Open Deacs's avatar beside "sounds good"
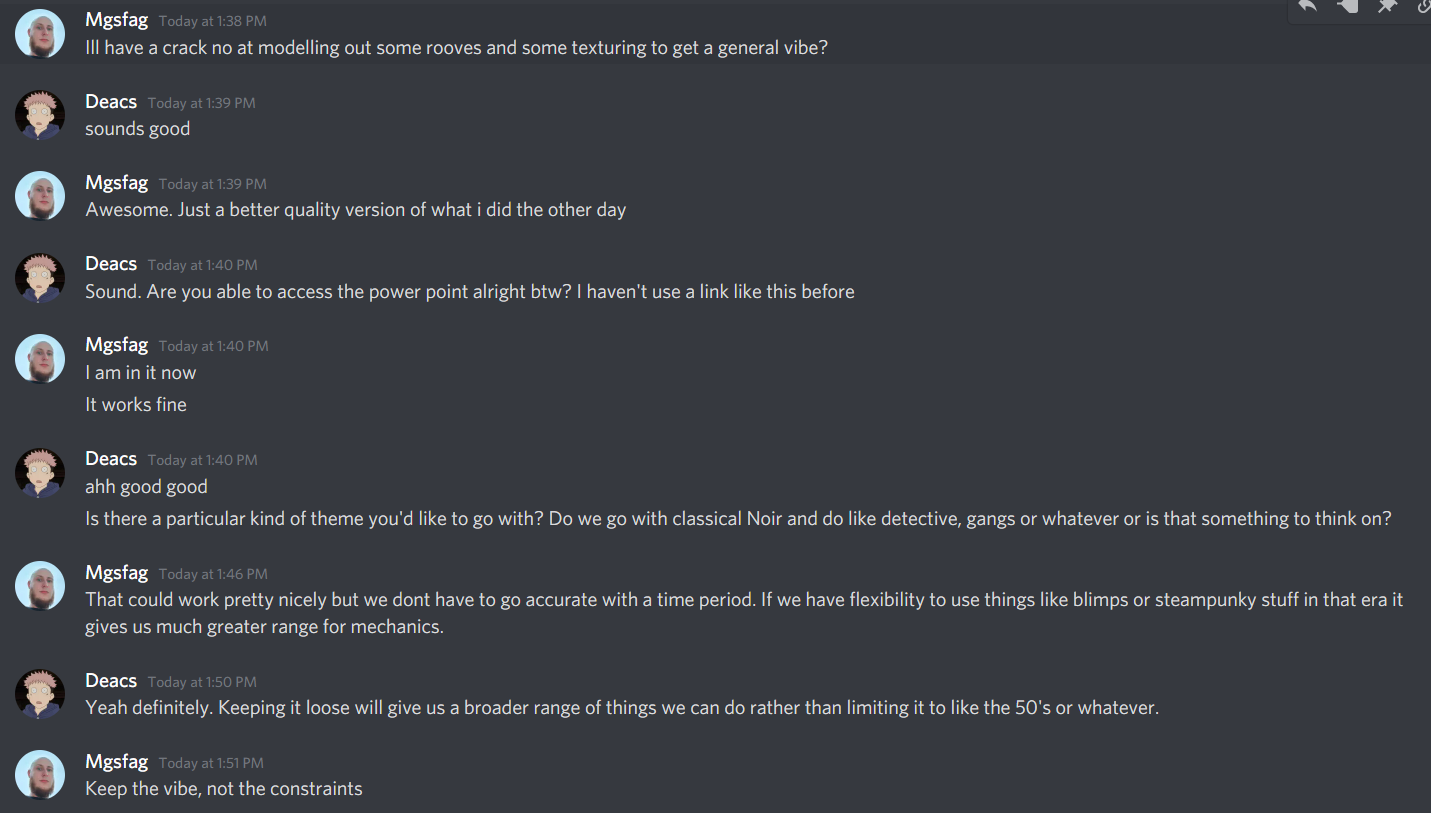 tap(40, 115)
